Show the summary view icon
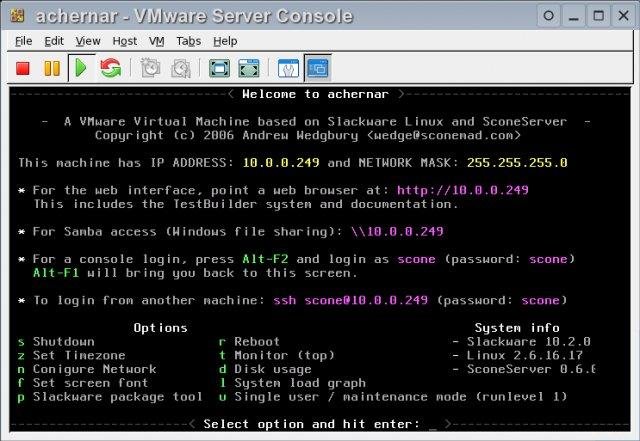 coord(288,68)
